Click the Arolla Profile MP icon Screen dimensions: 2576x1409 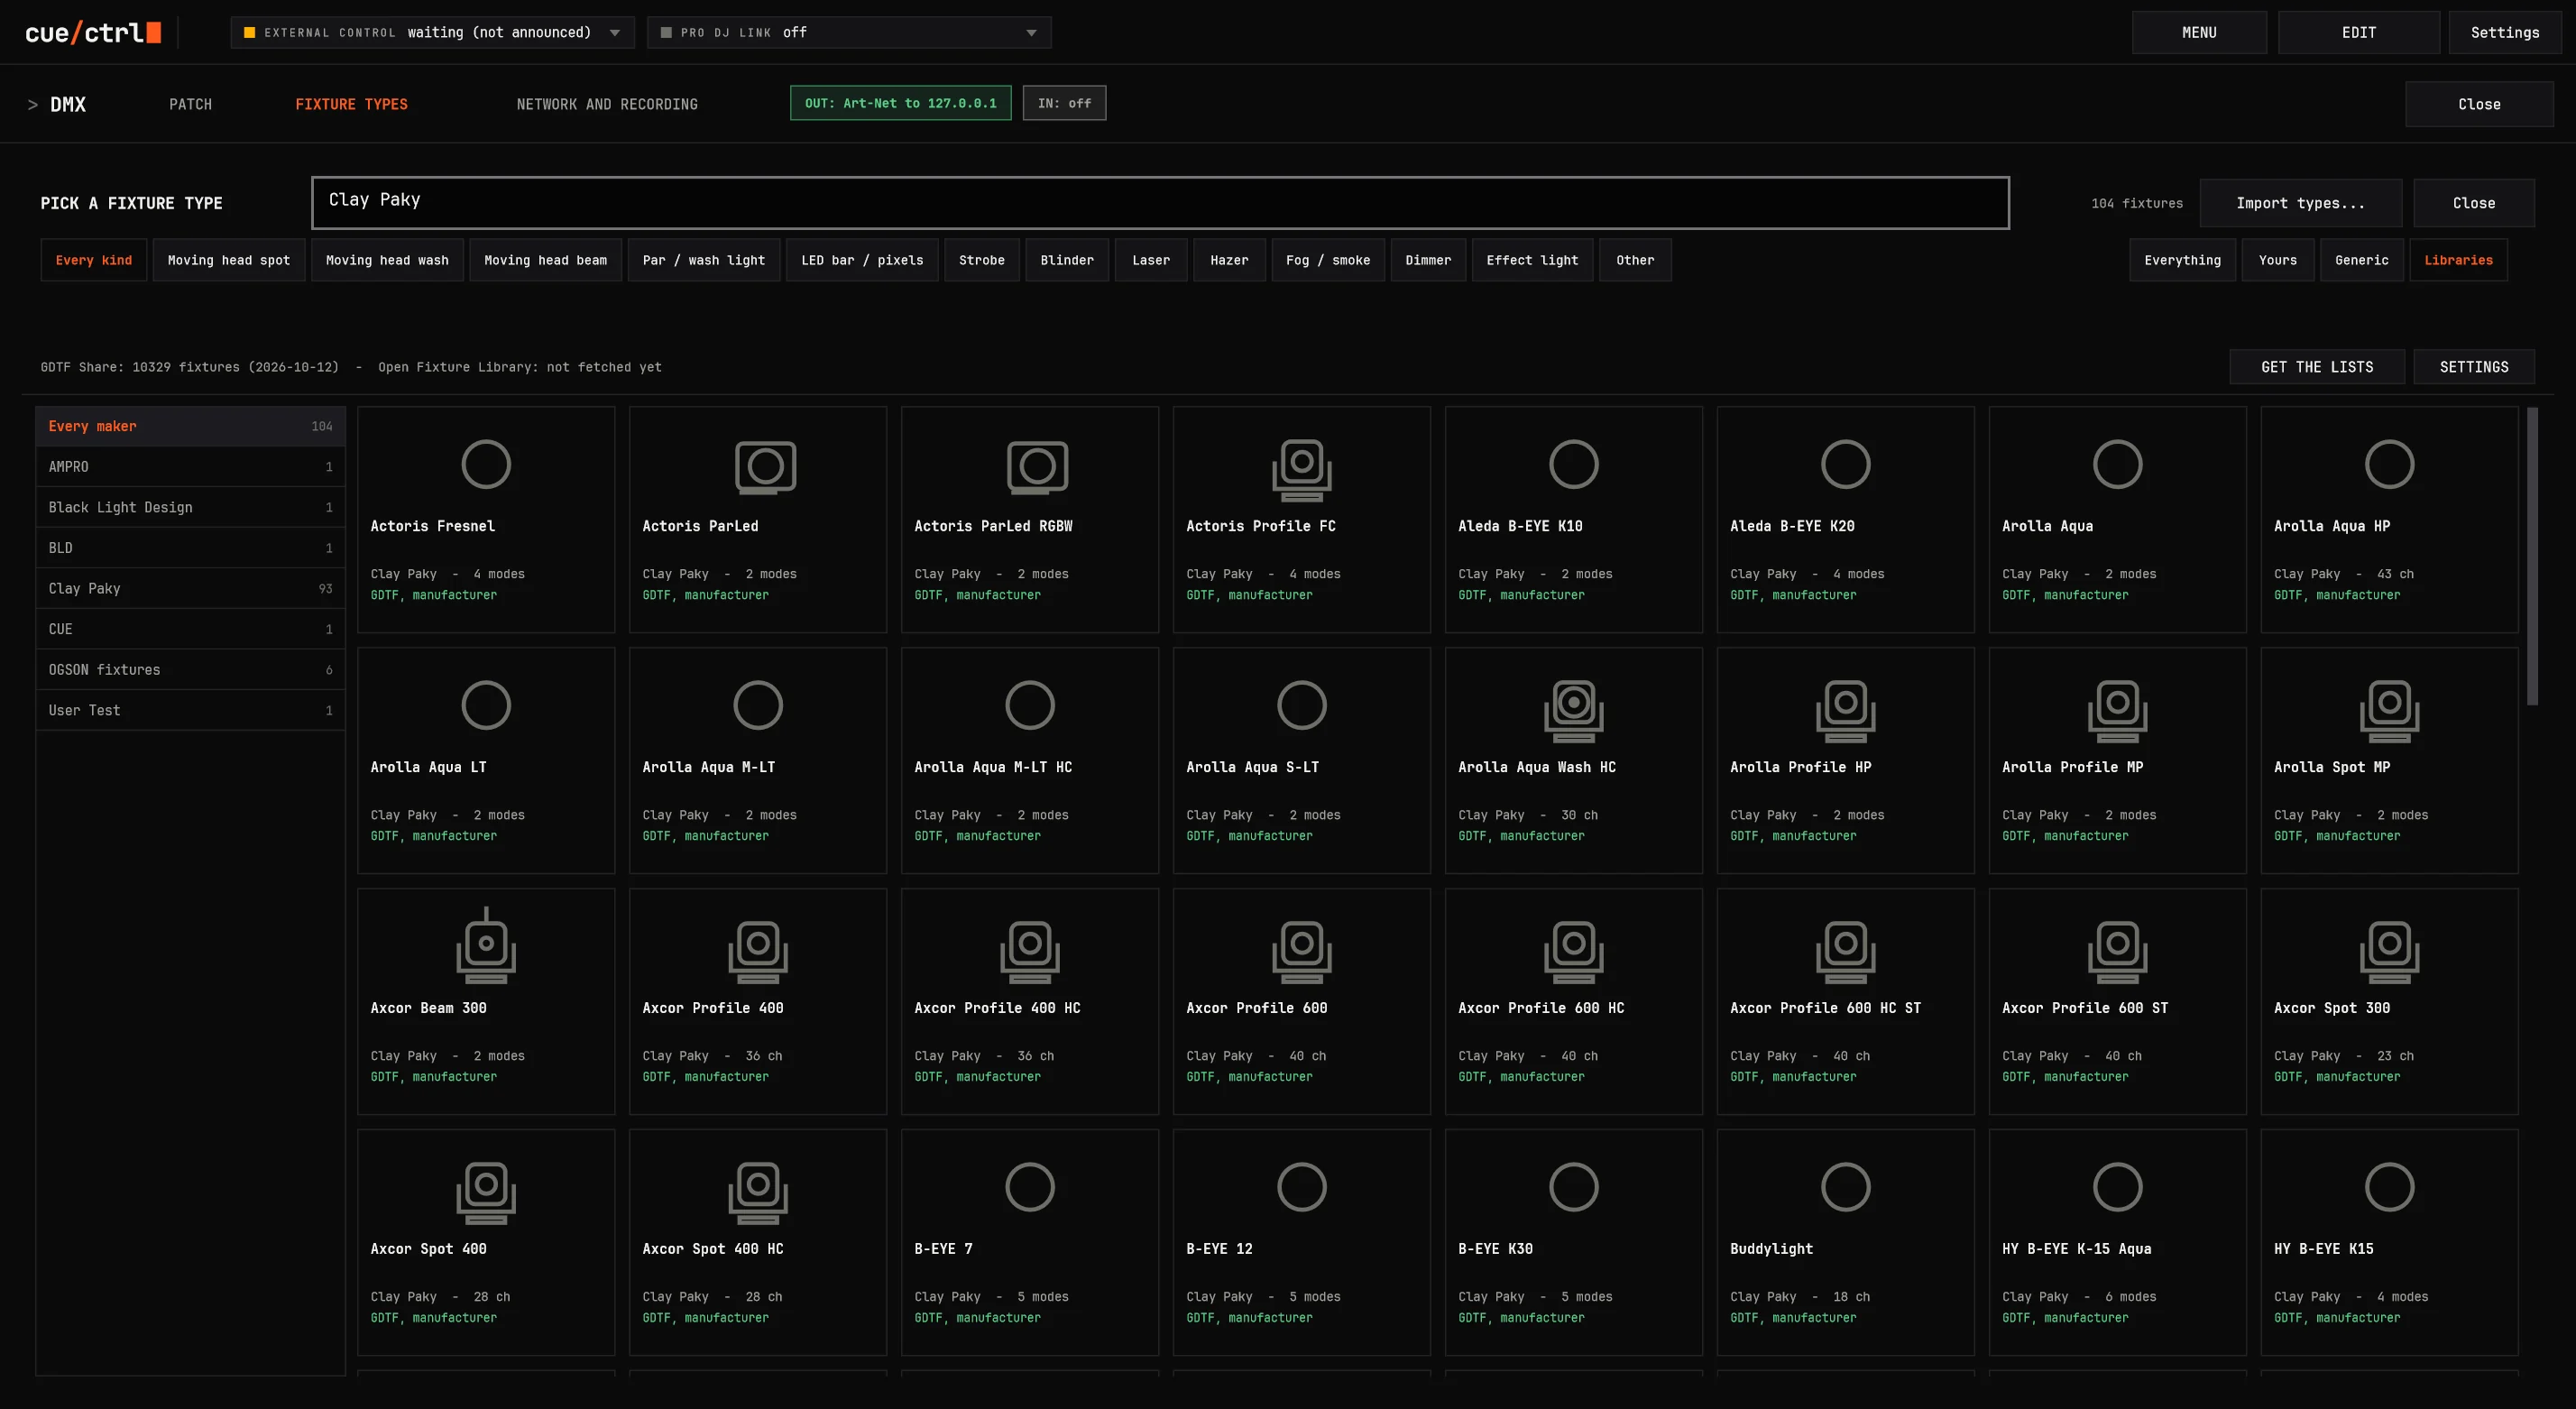click(x=2117, y=711)
